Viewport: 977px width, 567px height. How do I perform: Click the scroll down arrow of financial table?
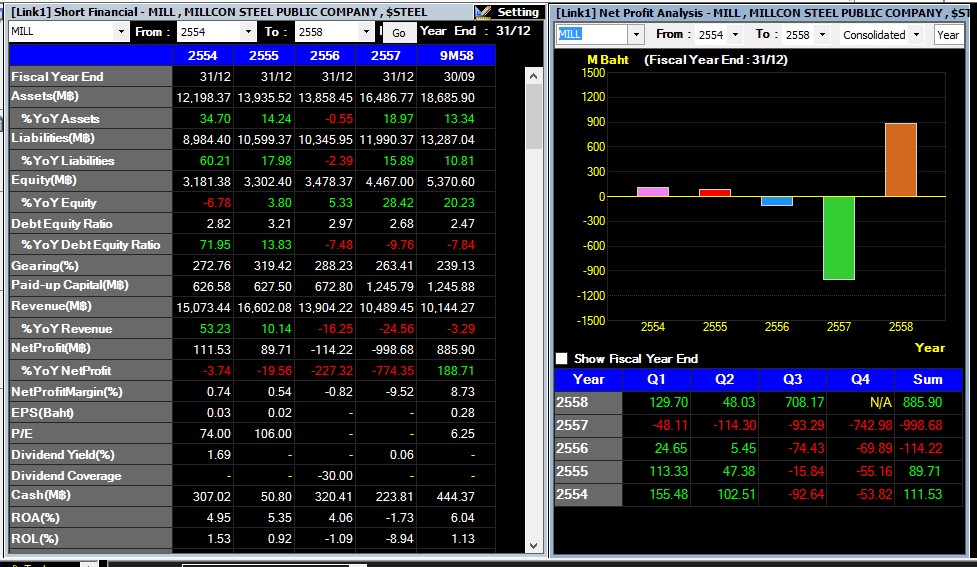coord(533,545)
